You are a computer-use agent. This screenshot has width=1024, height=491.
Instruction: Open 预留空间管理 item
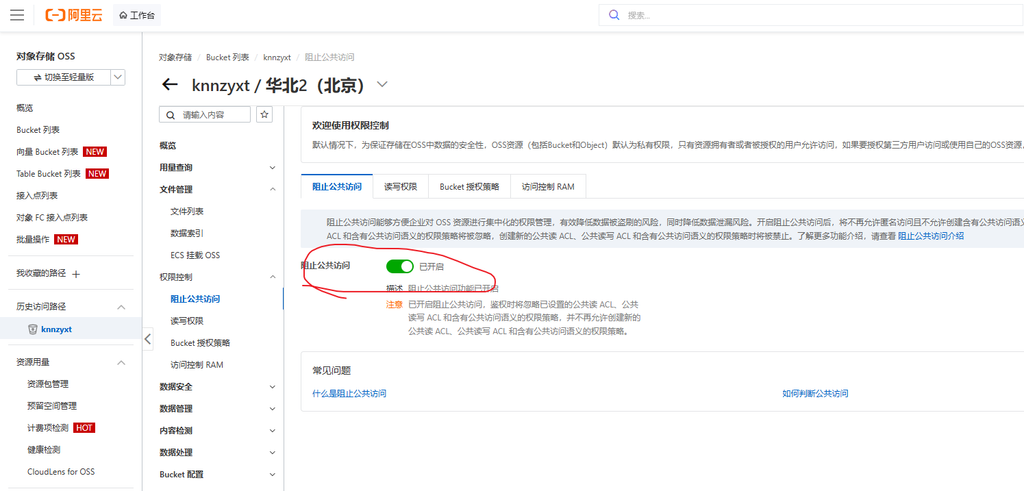pyautogui.click(x=52, y=405)
